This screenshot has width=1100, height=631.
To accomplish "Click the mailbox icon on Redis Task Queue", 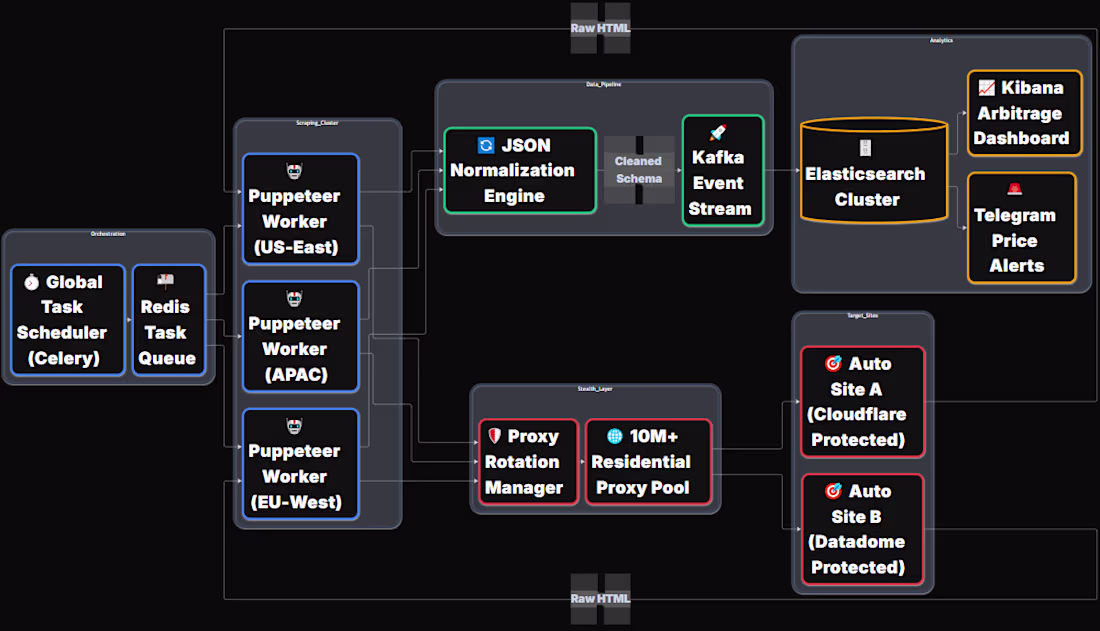I will (x=166, y=281).
